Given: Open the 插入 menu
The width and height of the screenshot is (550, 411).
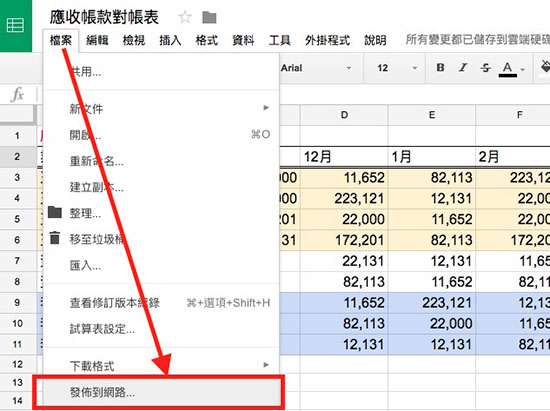Looking at the screenshot, I should 170,40.
